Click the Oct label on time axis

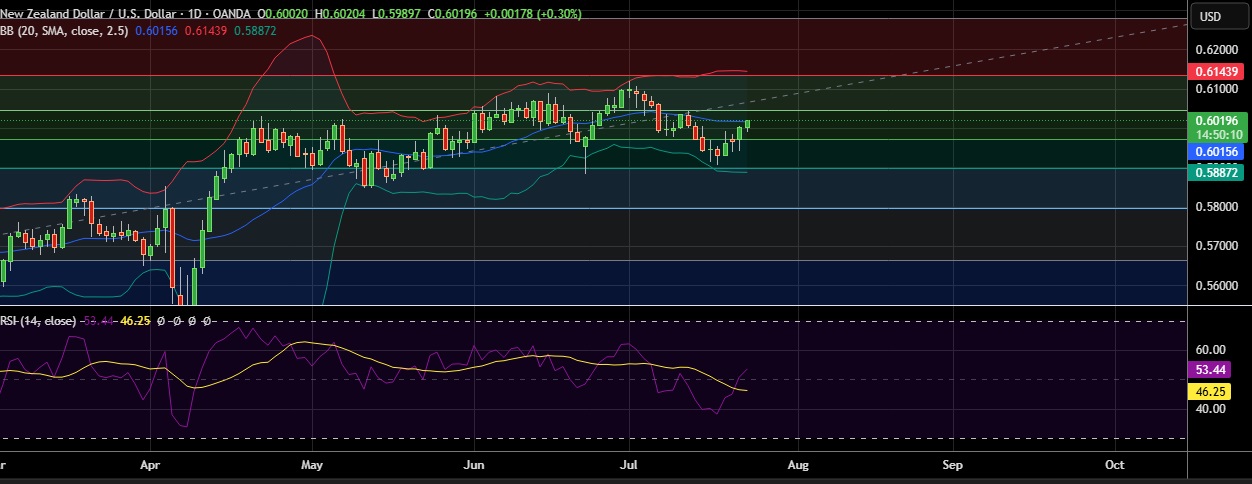(x=1114, y=465)
